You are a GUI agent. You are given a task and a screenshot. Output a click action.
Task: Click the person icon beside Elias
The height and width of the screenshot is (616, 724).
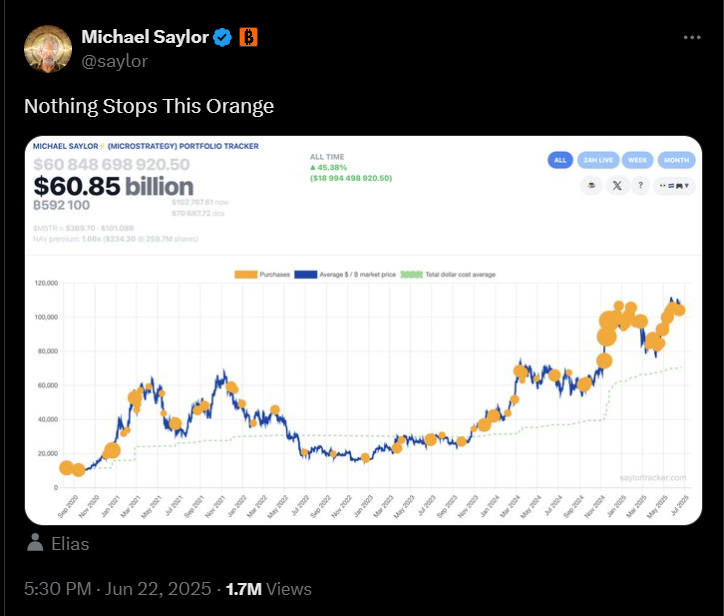coord(35,543)
